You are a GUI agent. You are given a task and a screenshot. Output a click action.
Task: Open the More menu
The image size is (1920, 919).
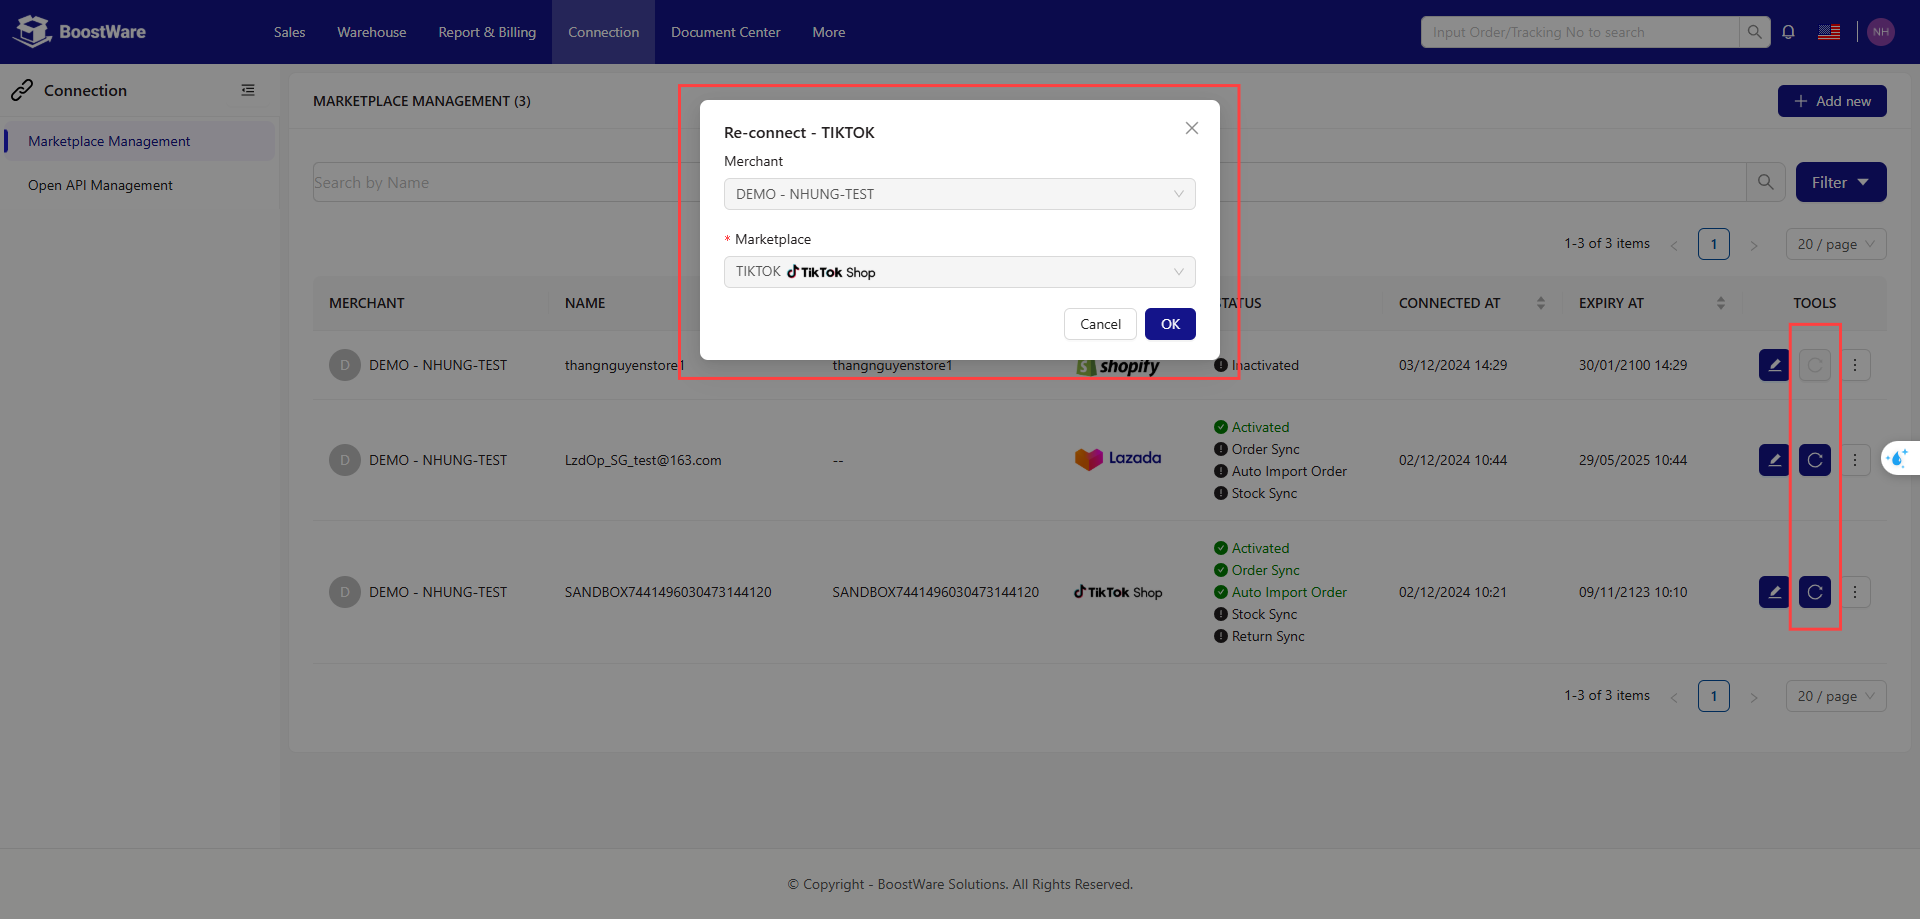(829, 32)
